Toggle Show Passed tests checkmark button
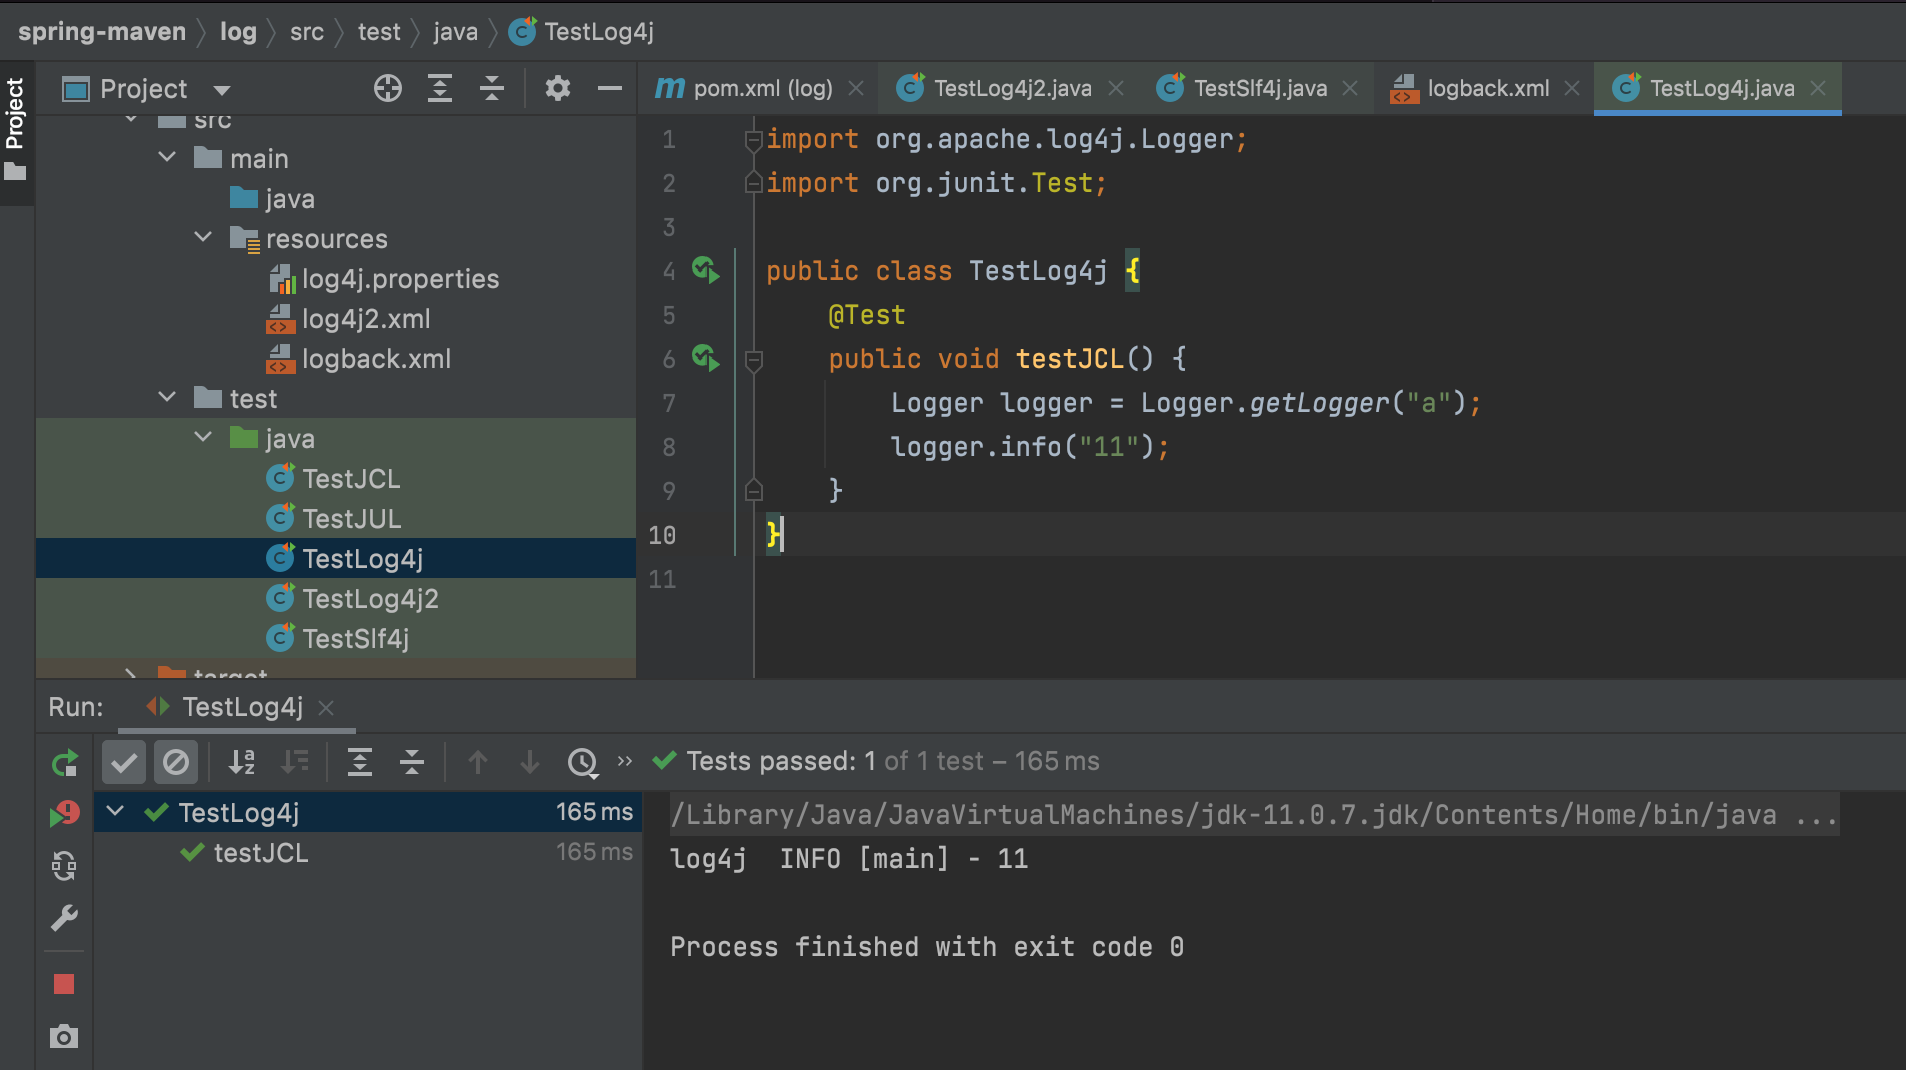 tap(124, 763)
